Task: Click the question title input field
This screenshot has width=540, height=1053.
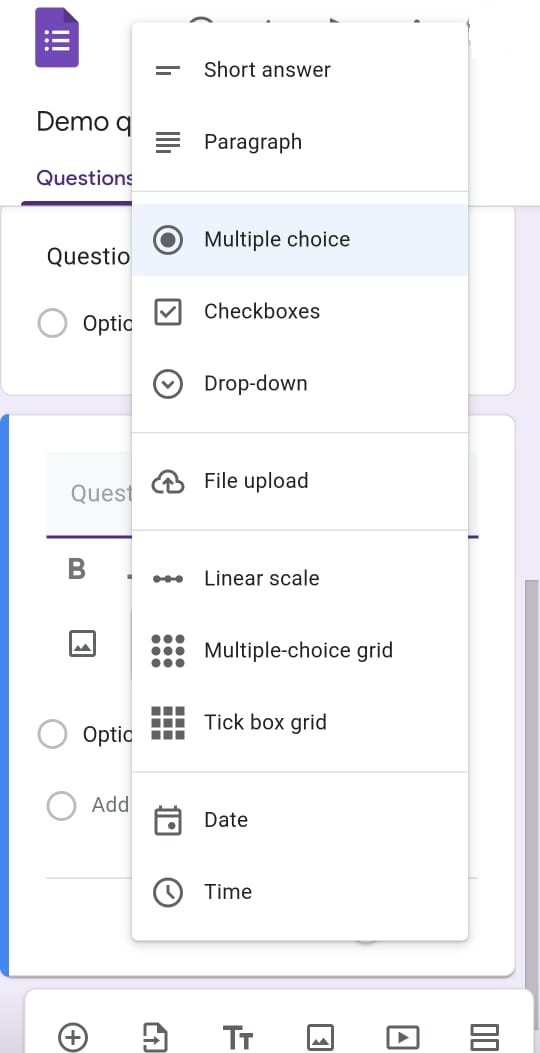Action: click(x=89, y=494)
